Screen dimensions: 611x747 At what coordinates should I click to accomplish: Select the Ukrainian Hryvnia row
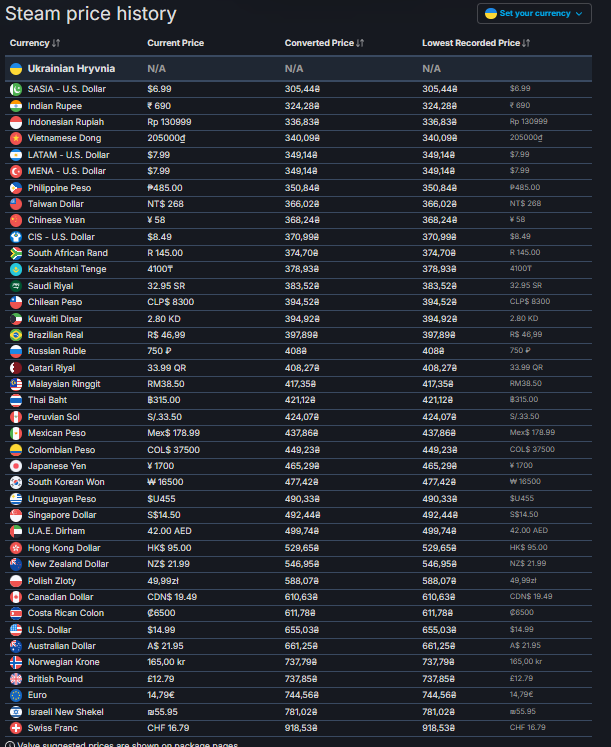(299, 69)
